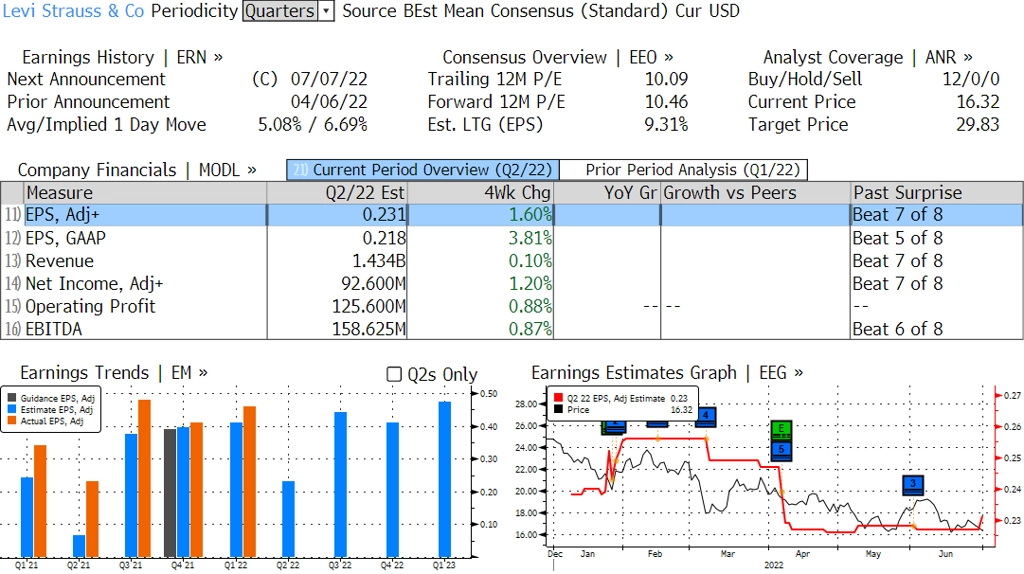Image resolution: width=1024 pixels, height=574 pixels.
Task: Open the Levi Strauss & Co security link
Action: 73,11
